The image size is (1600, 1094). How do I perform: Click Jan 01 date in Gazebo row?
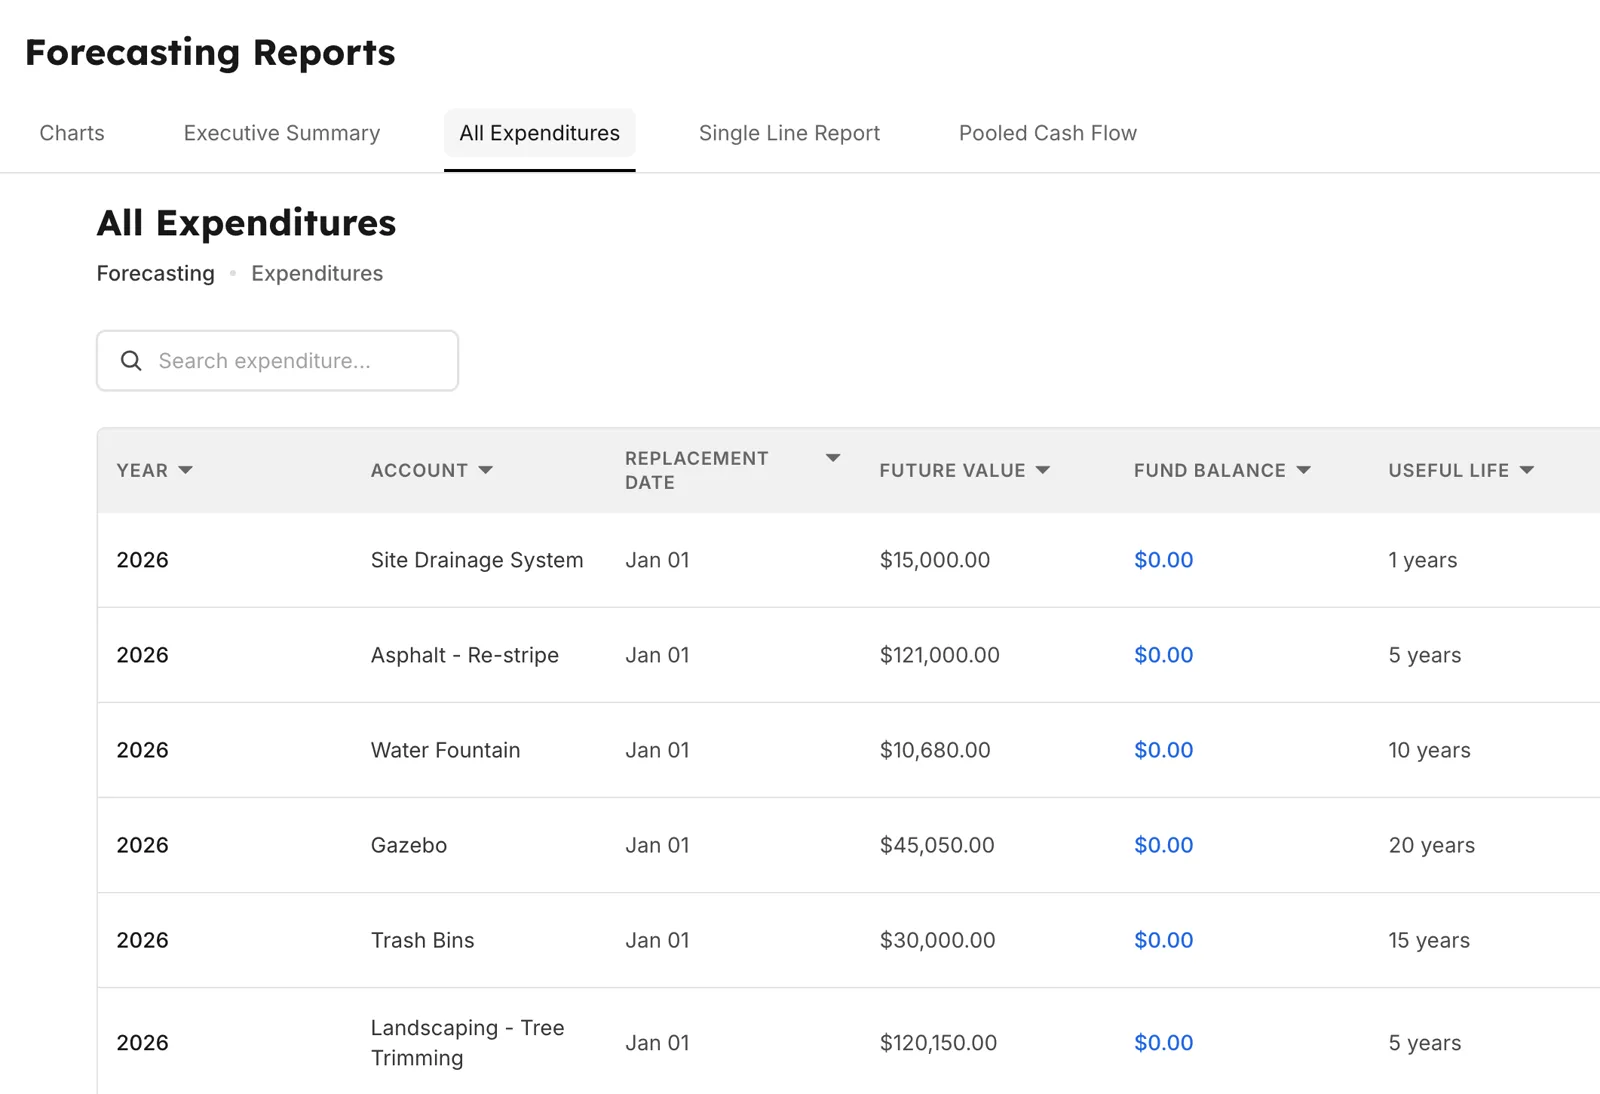(658, 845)
